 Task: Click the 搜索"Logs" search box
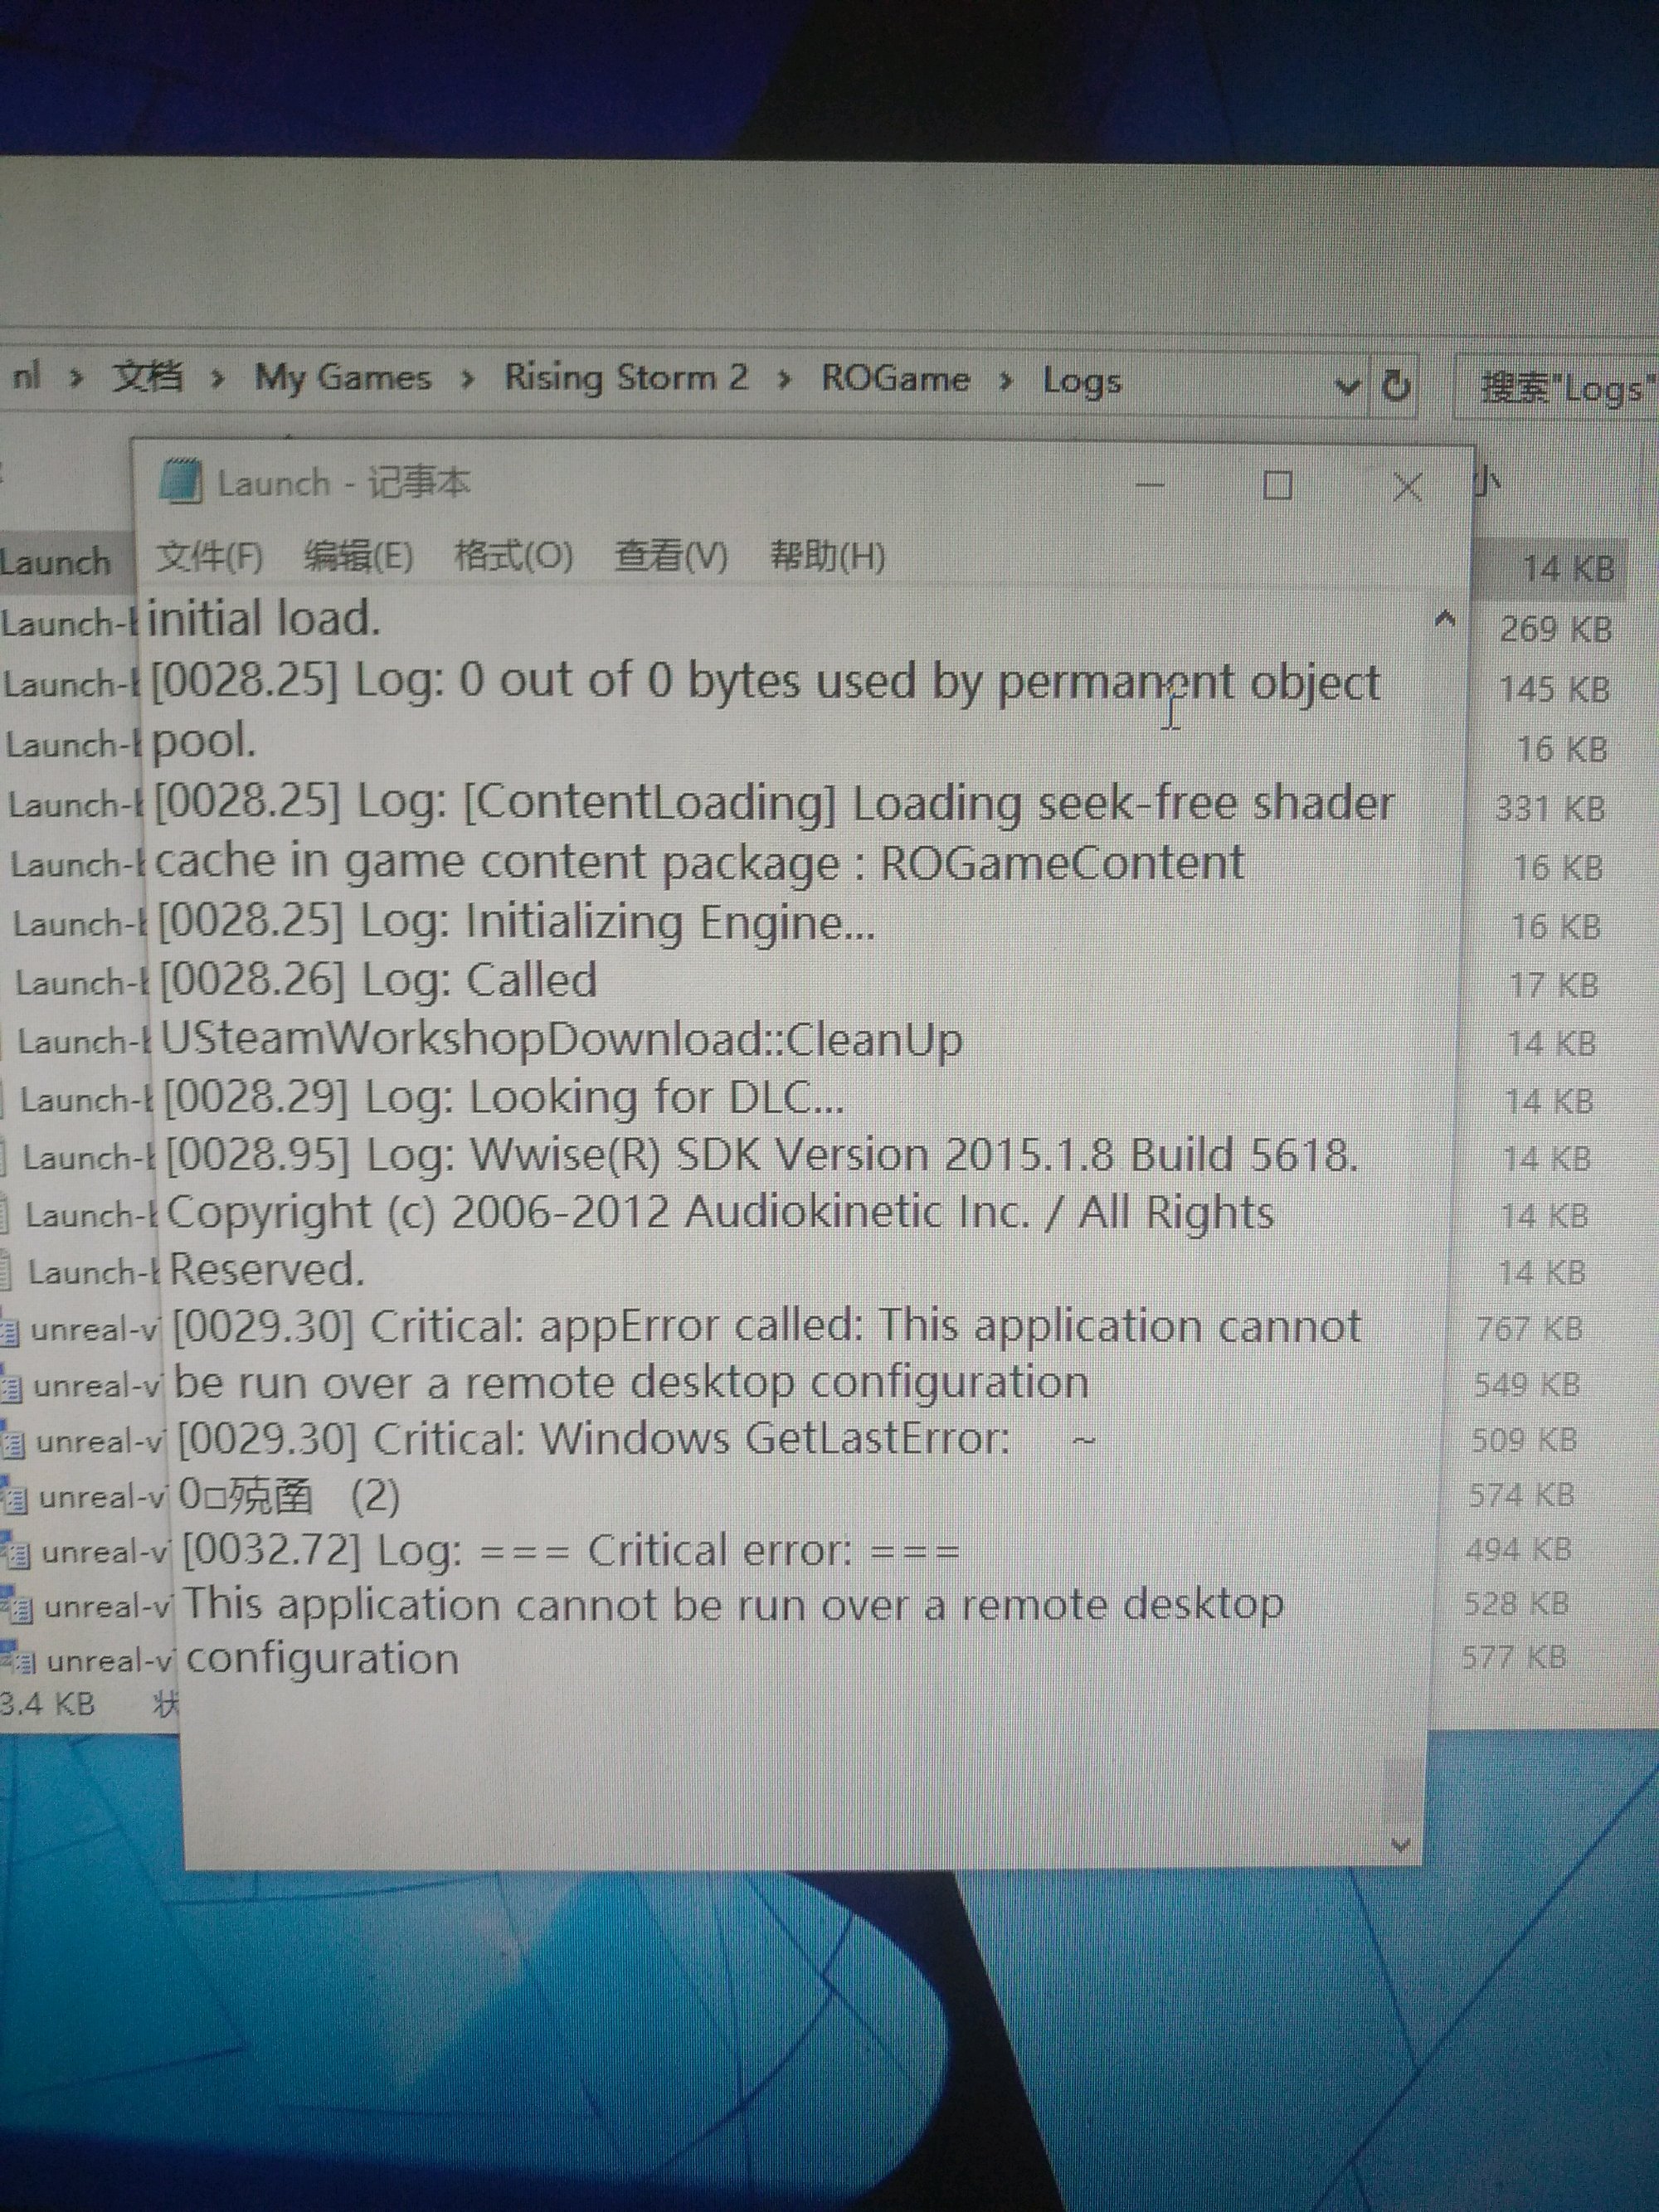pyautogui.click(x=1565, y=388)
